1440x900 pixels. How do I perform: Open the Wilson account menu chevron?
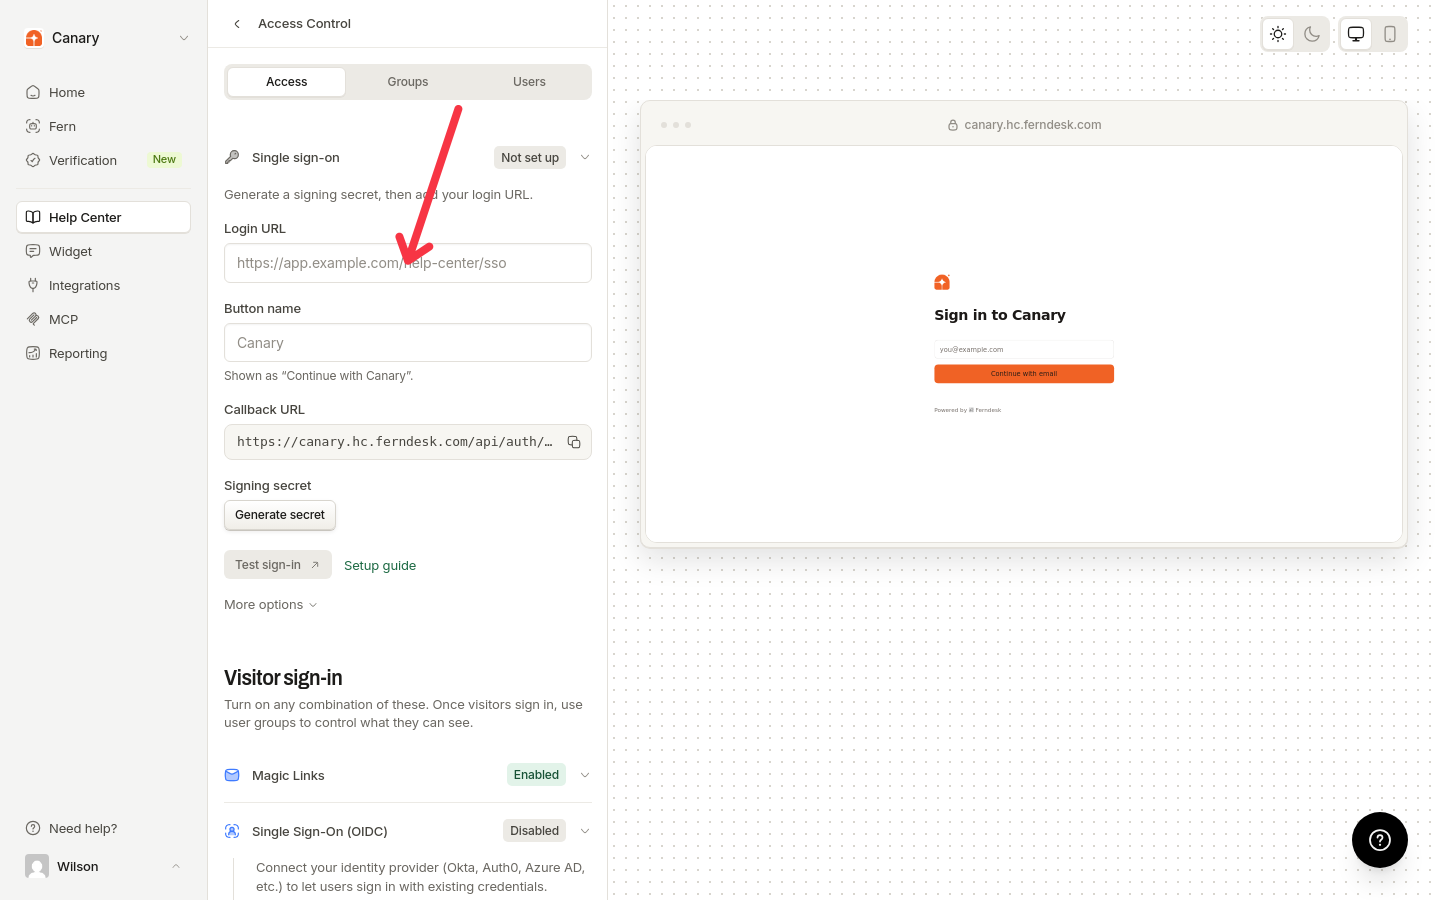tap(176, 866)
